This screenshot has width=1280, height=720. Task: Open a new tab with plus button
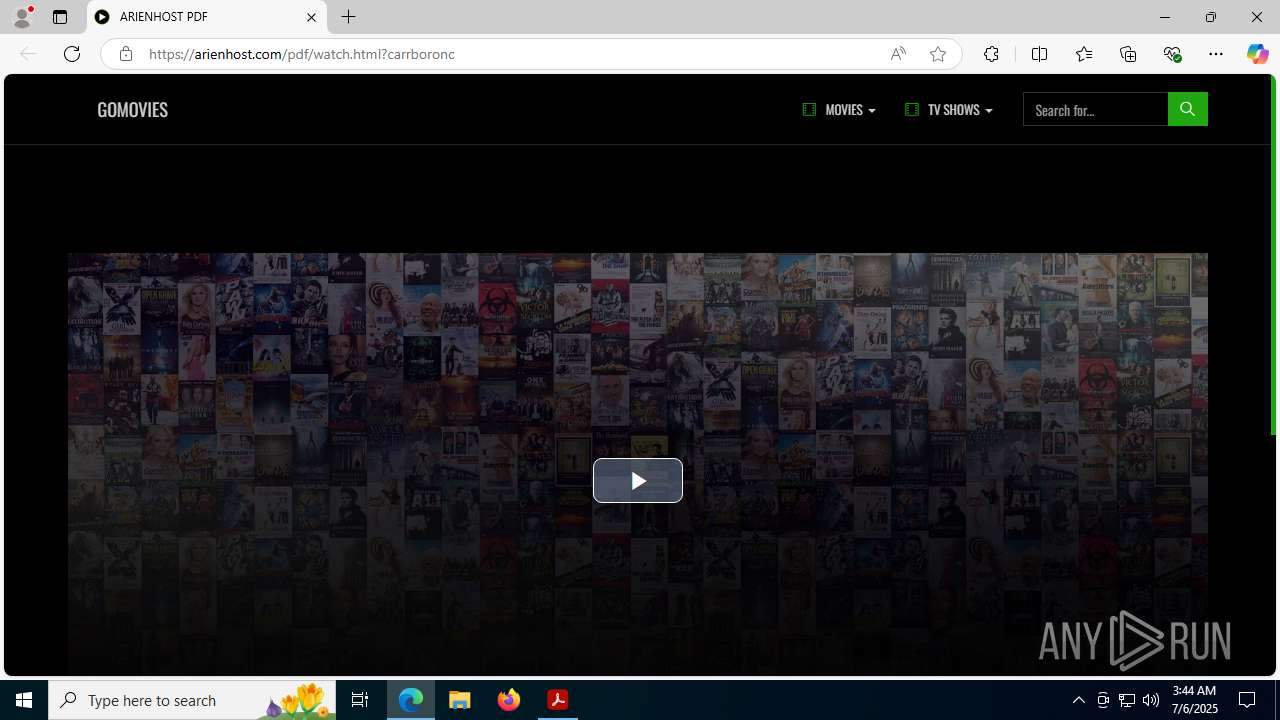point(348,17)
